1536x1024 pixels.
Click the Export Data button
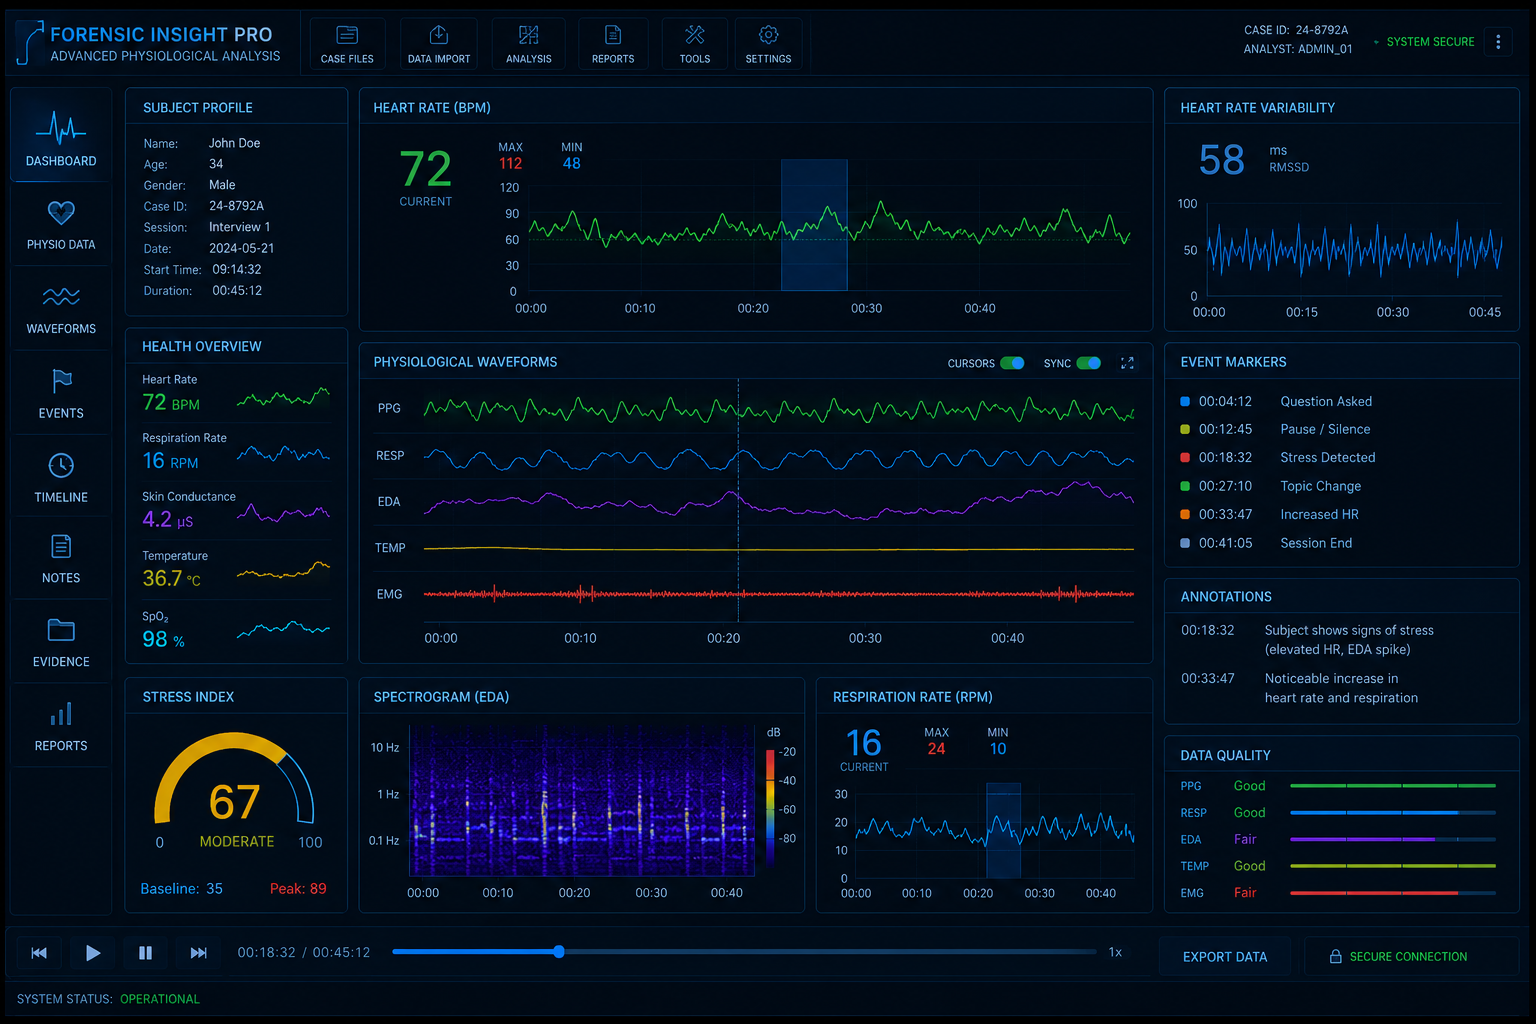(x=1225, y=957)
